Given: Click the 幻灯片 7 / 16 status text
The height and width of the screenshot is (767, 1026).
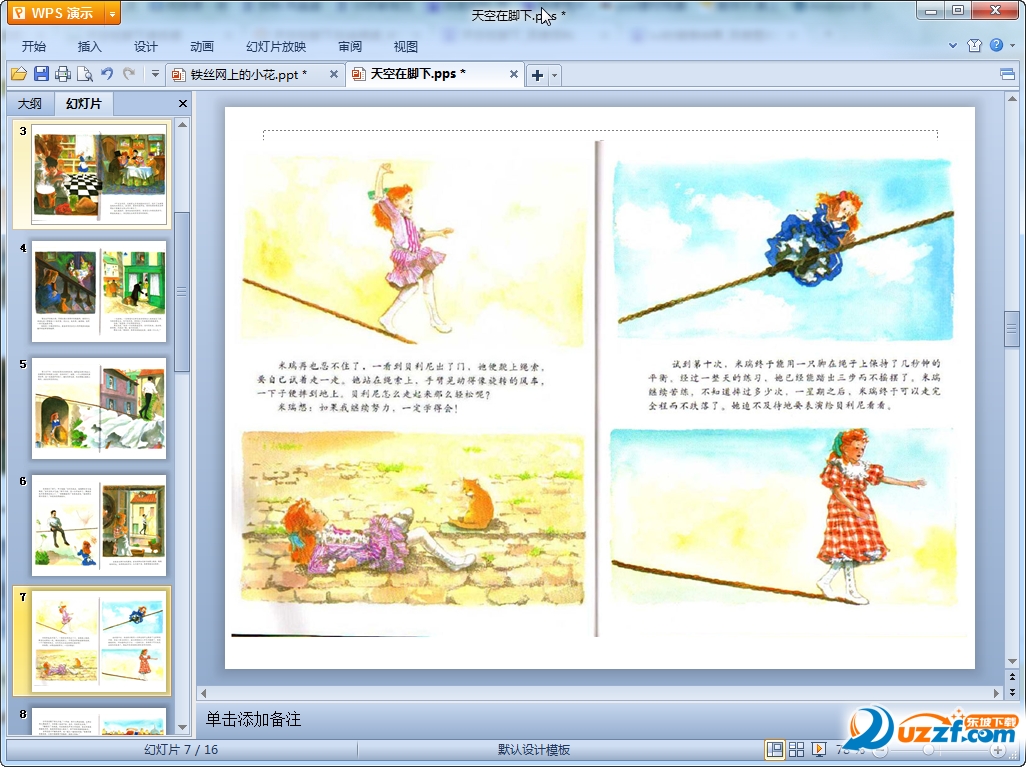Looking at the screenshot, I should tap(181, 749).
